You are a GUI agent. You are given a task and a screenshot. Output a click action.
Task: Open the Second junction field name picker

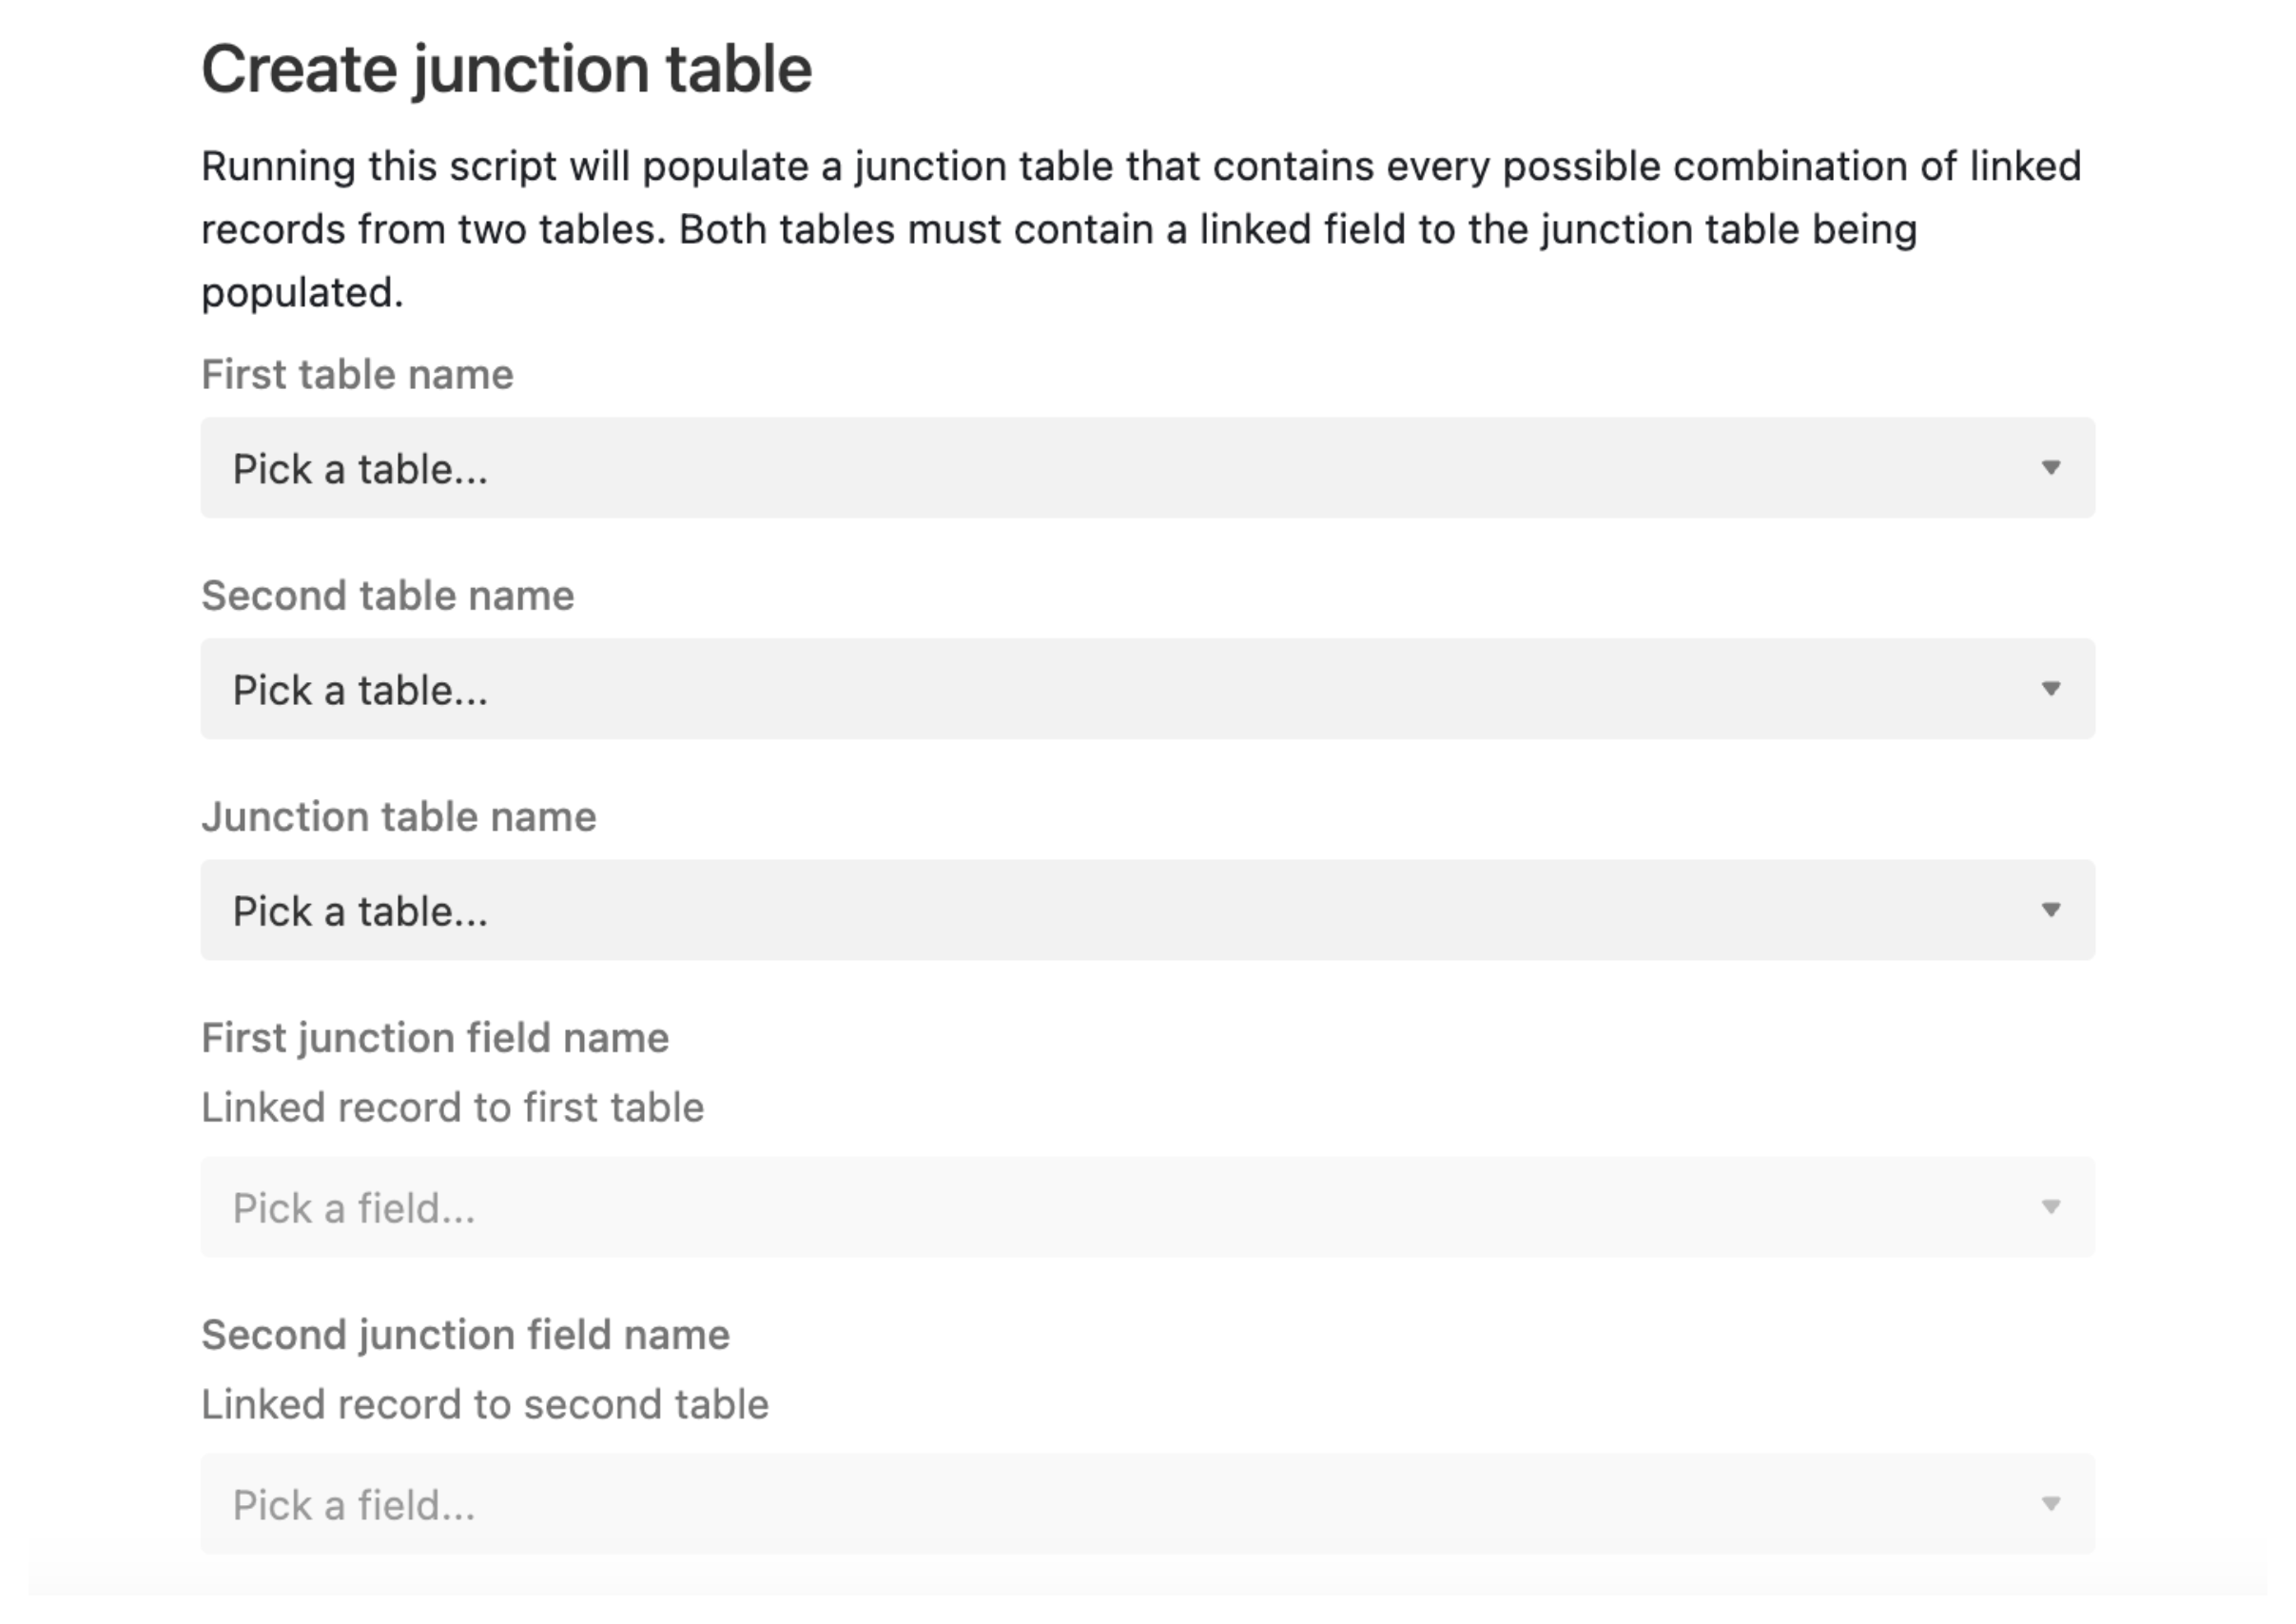[x=1146, y=1504]
